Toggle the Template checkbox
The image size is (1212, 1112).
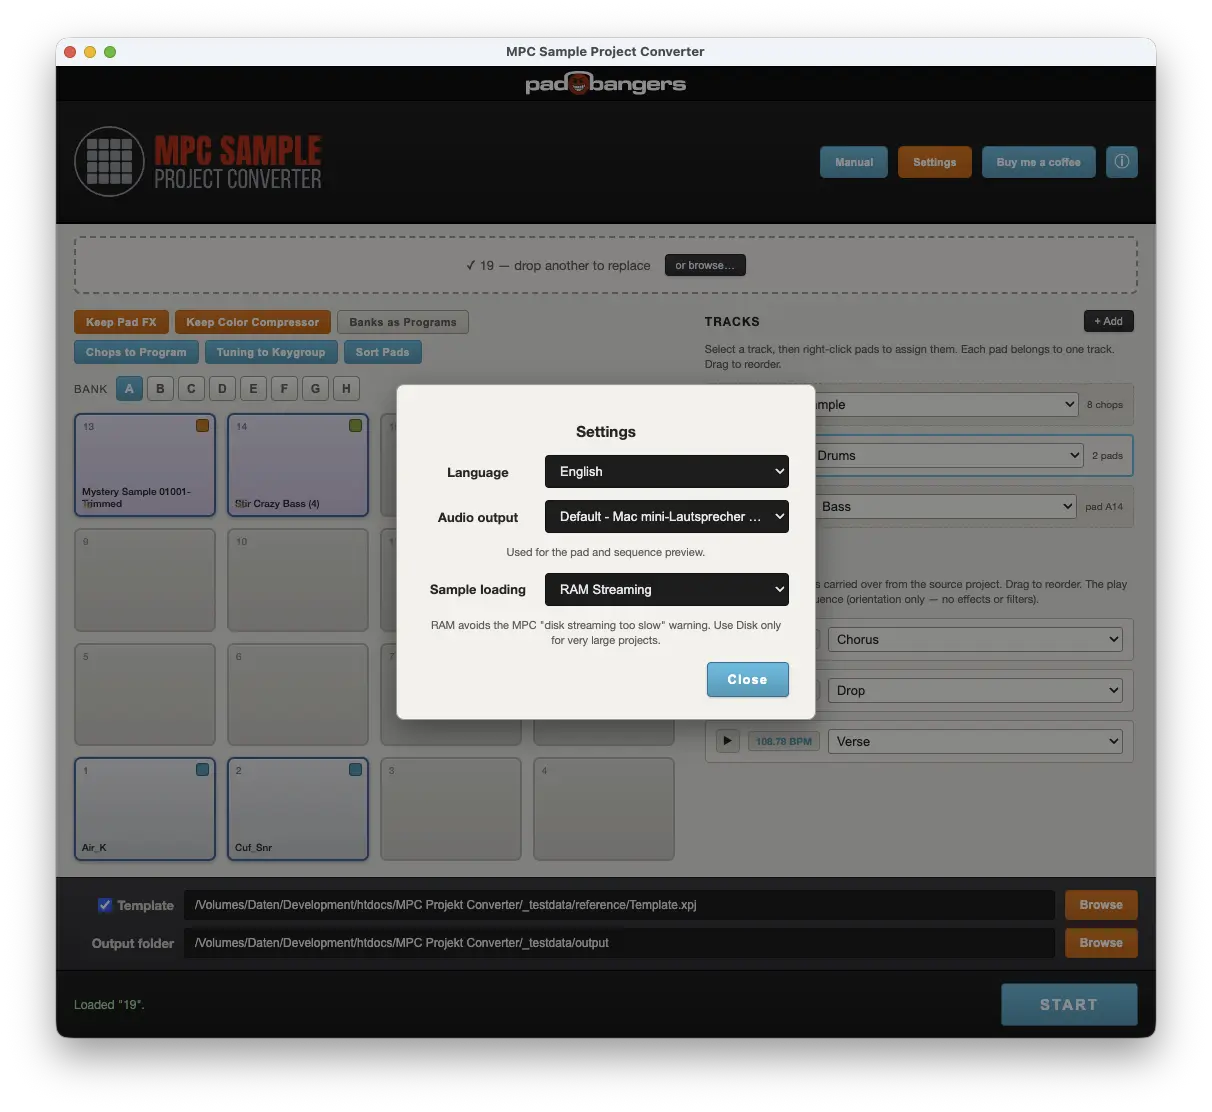coord(104,905)
